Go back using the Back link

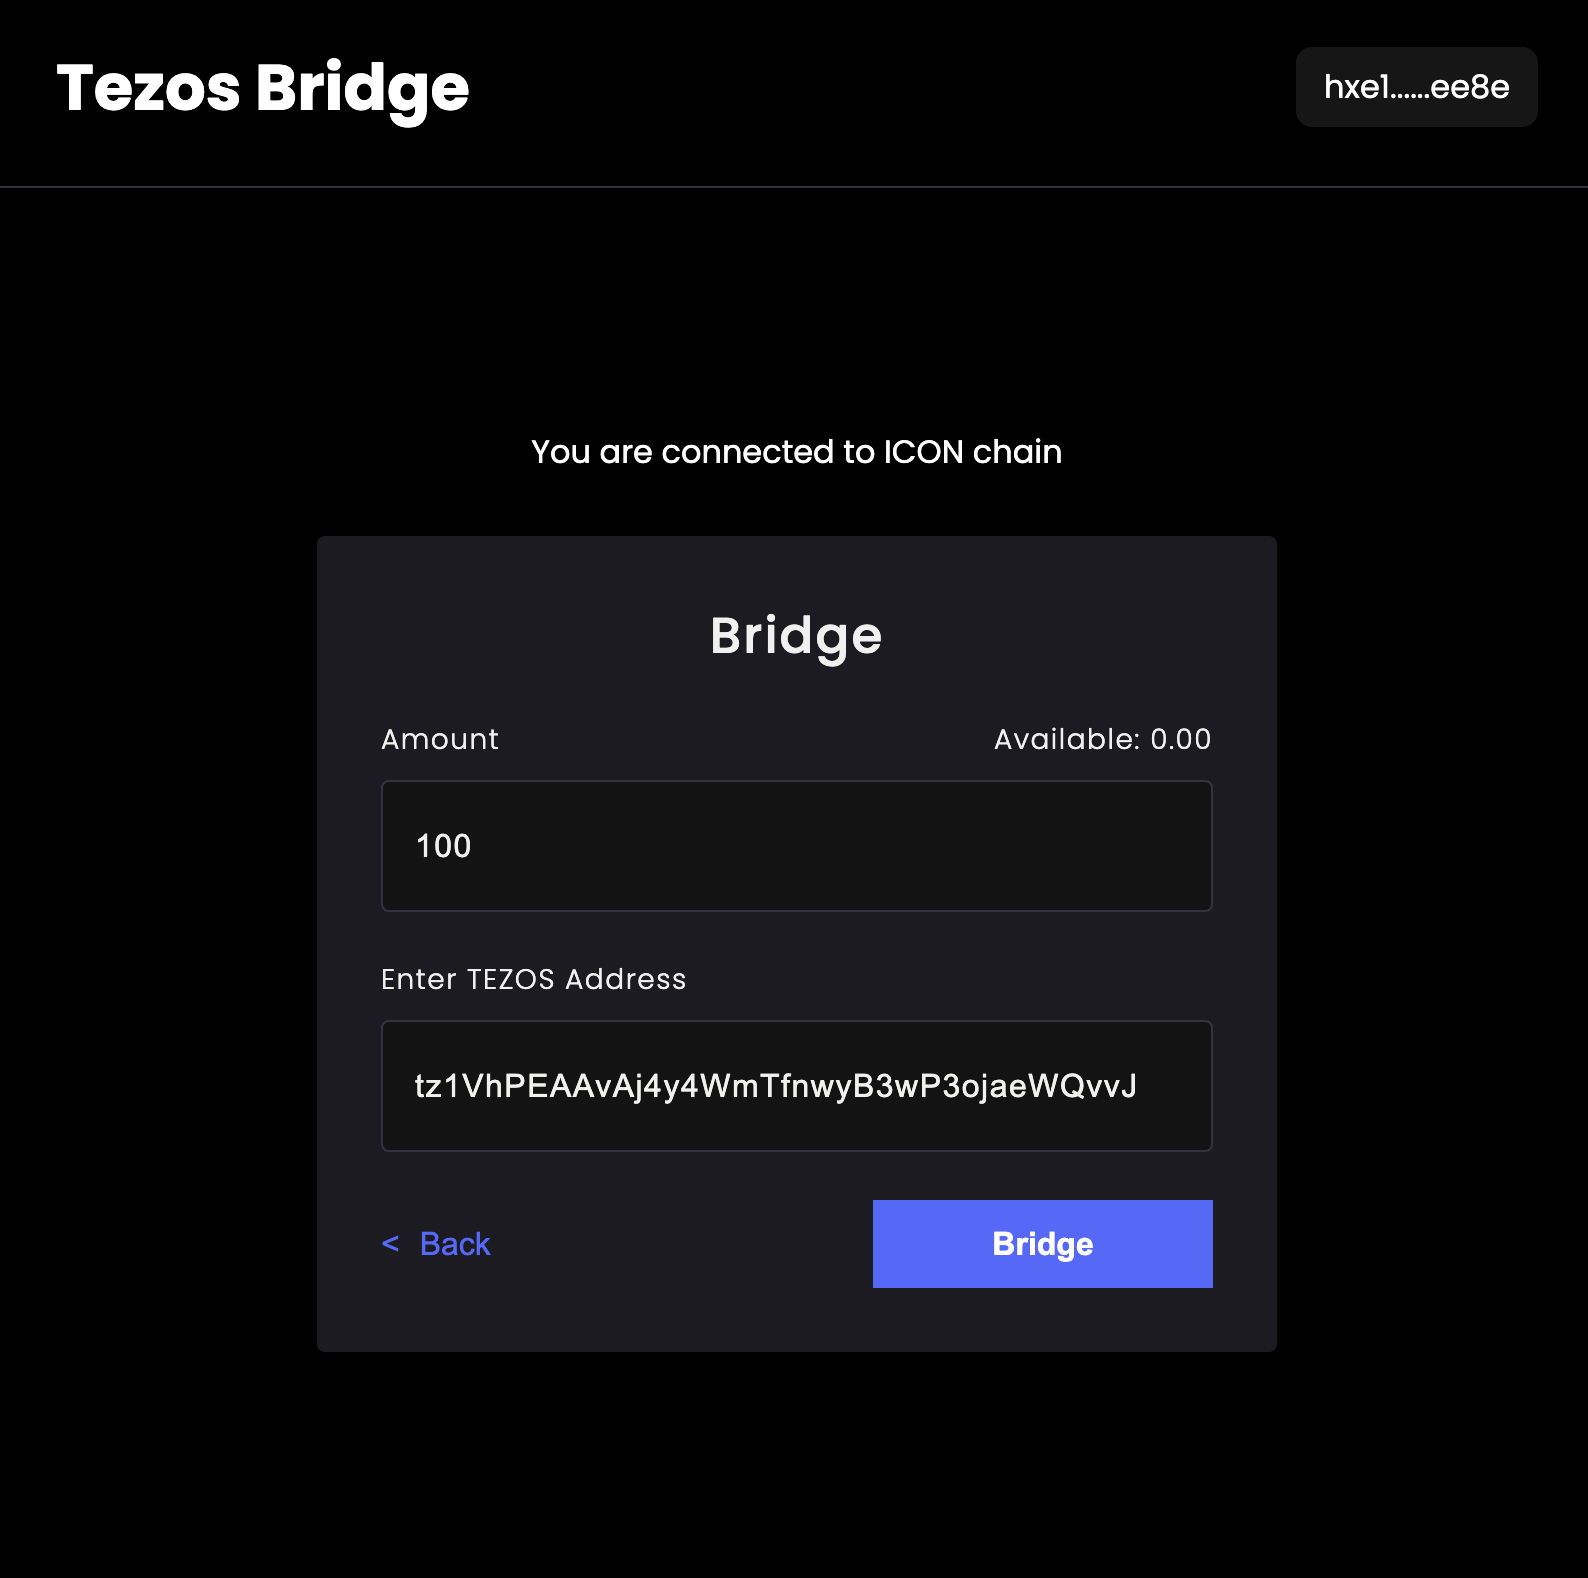tap(455, 1244)
